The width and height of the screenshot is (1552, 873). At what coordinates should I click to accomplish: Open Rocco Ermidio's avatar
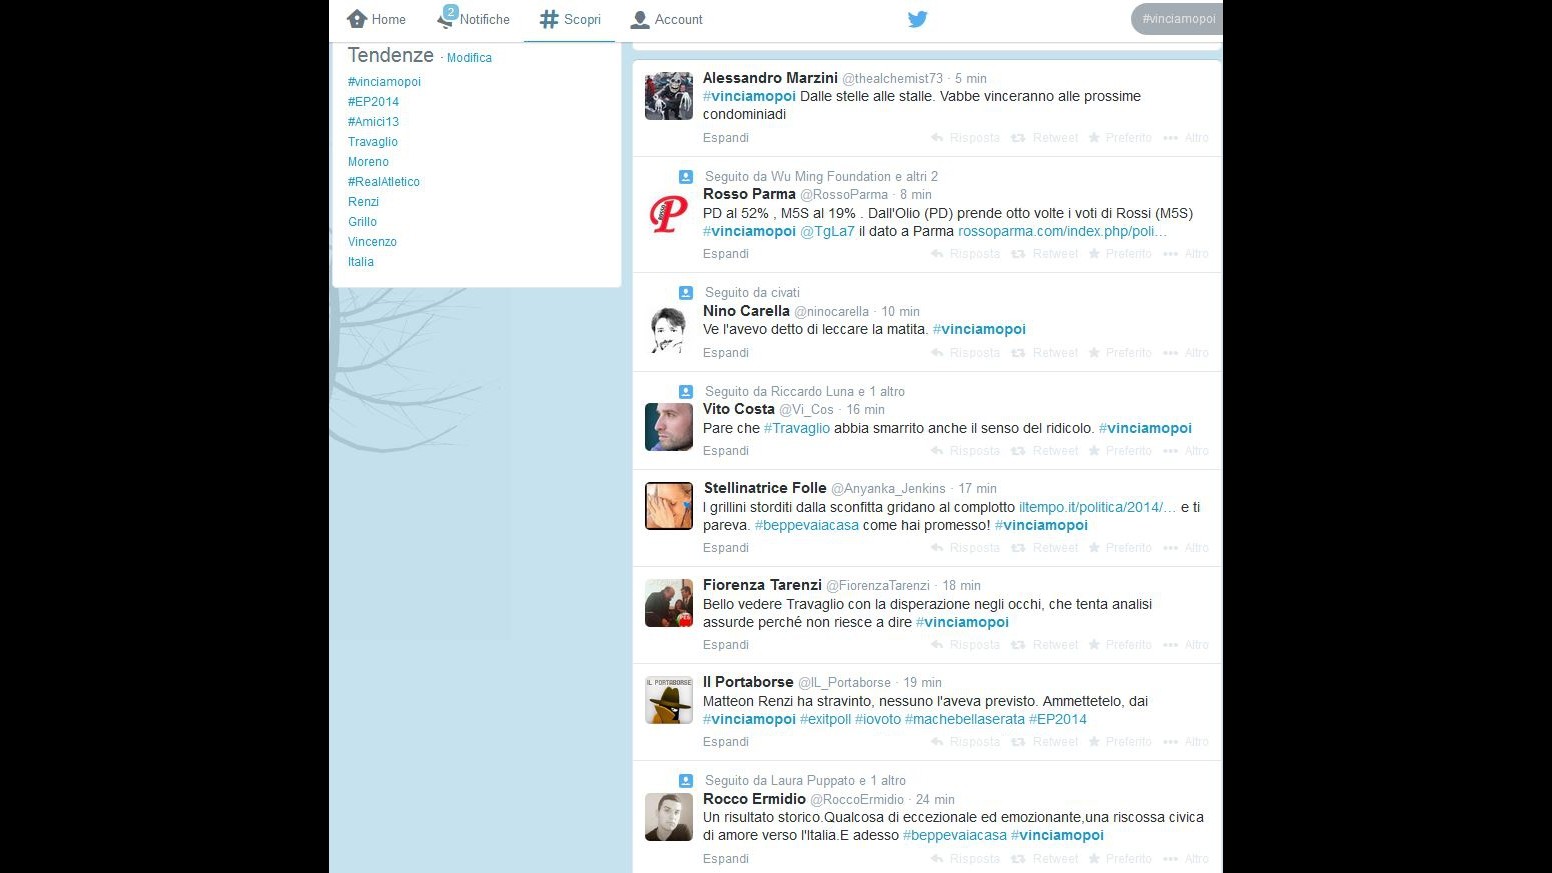click(x=669, y=817)
